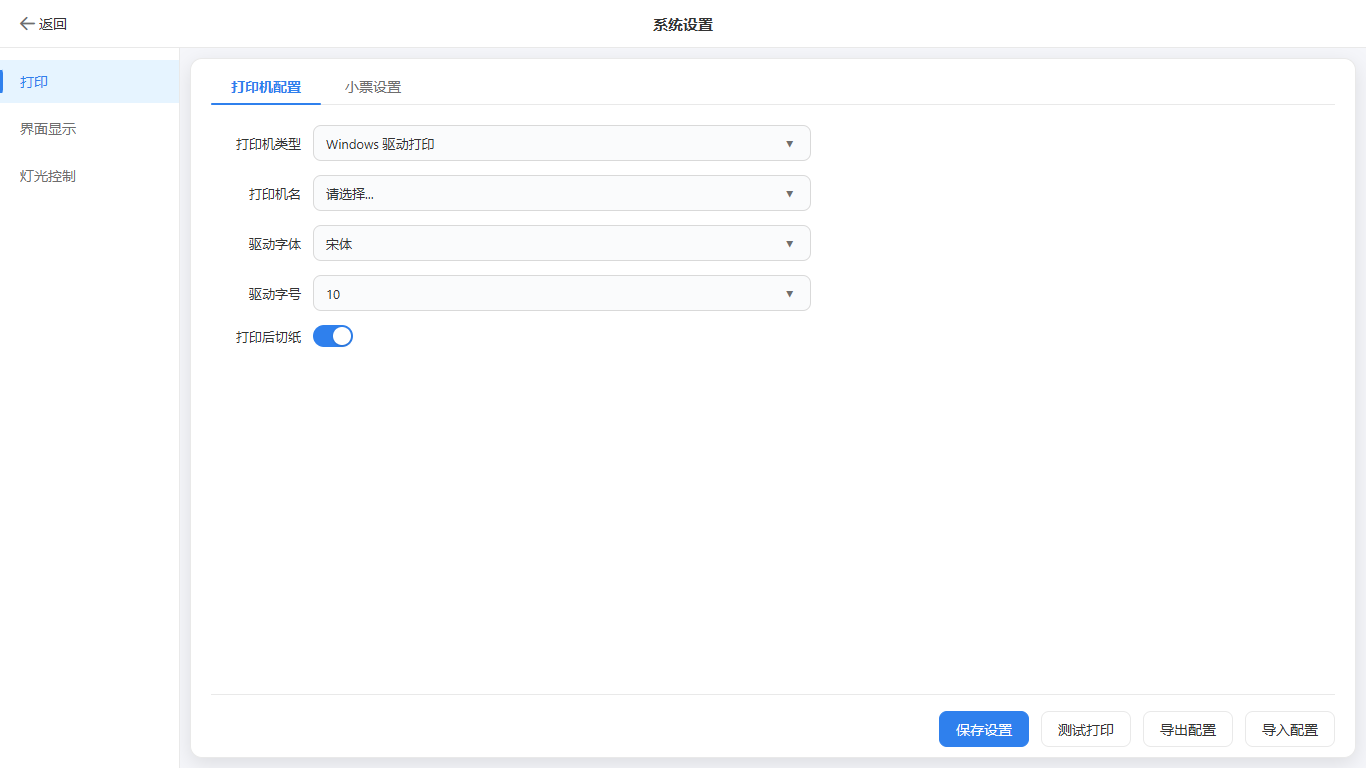Switch to the 小票设置 tab
Screen dimensions: 1366x768
point(373,87)
